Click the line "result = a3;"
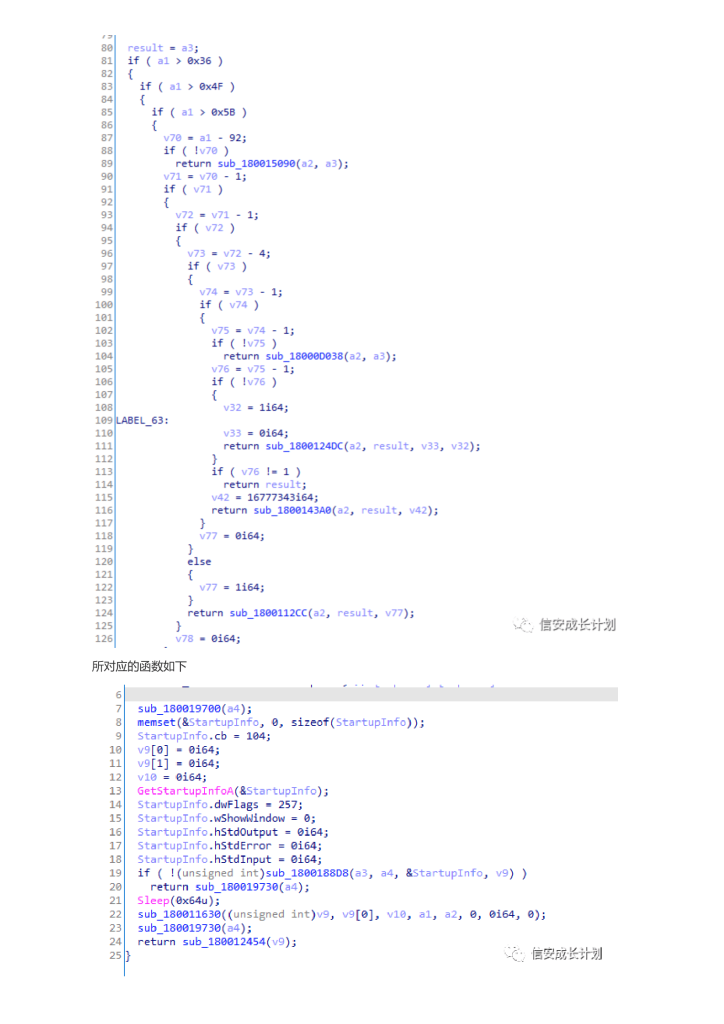The height and width of the screenshot is (1024, 724). click(x=163, y=48)
